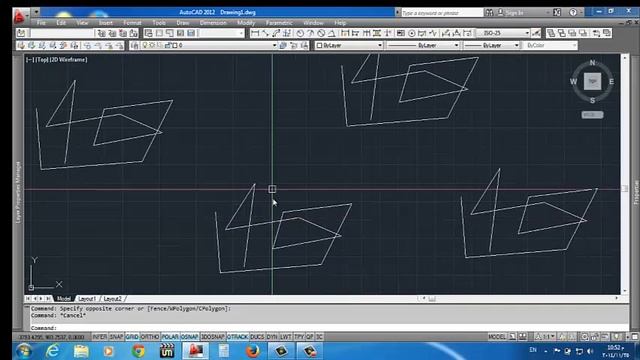Click the ViewCube Top face
The width and height of the screenshot is (640, 360).
pos(592,81)
